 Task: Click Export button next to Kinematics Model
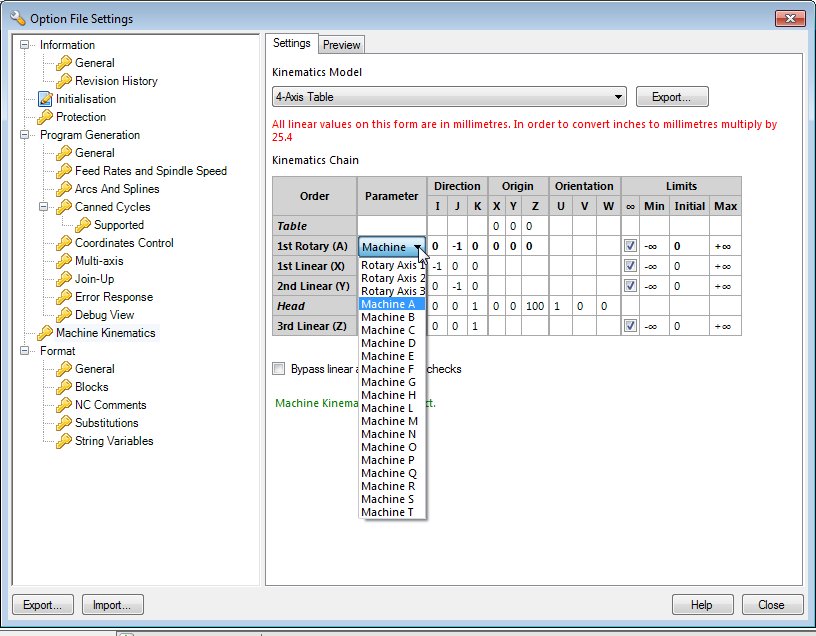[672, 97]
